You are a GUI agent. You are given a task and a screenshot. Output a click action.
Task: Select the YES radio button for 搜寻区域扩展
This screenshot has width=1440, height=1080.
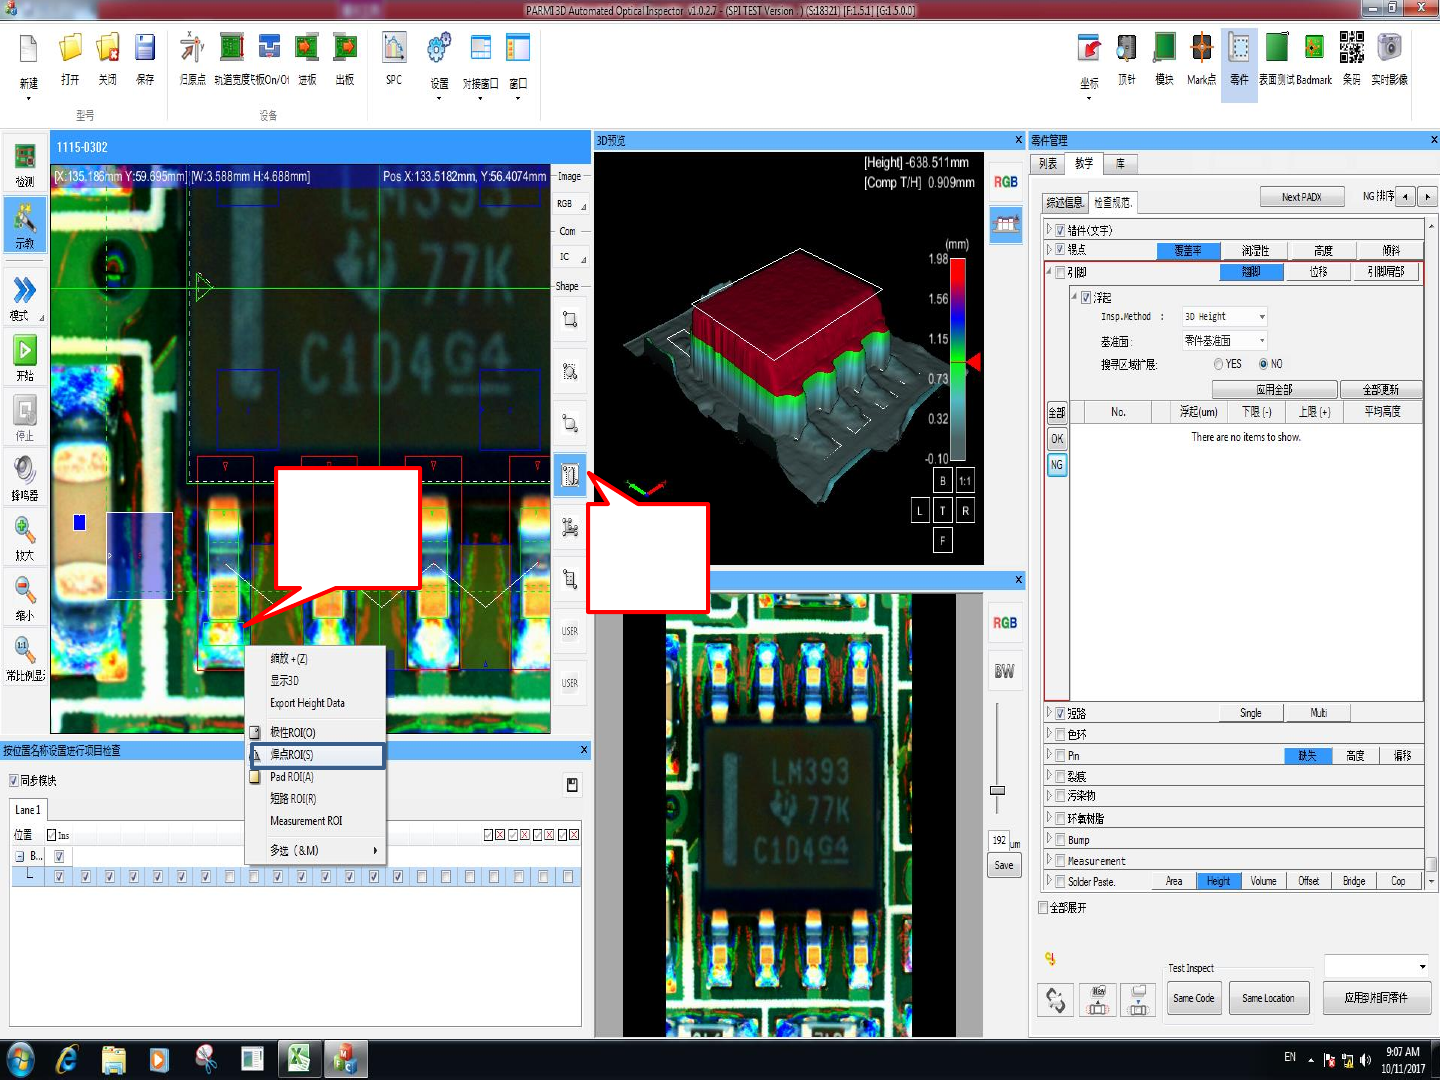(x=1218, y=364)
